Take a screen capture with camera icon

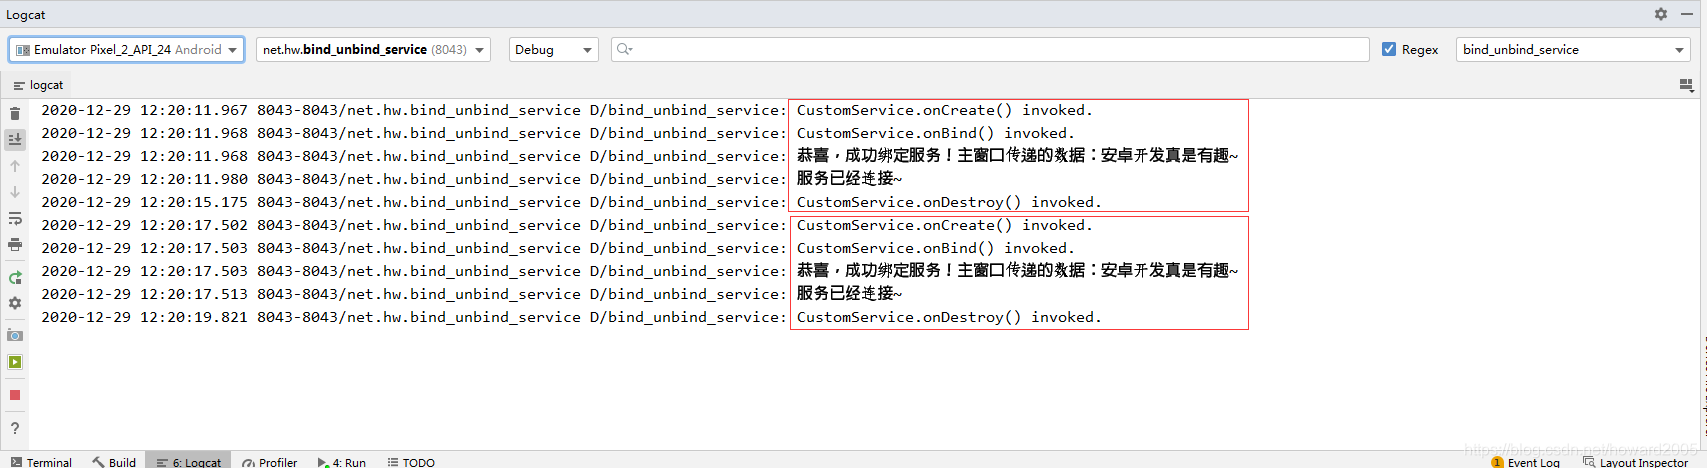coord(15,335)
